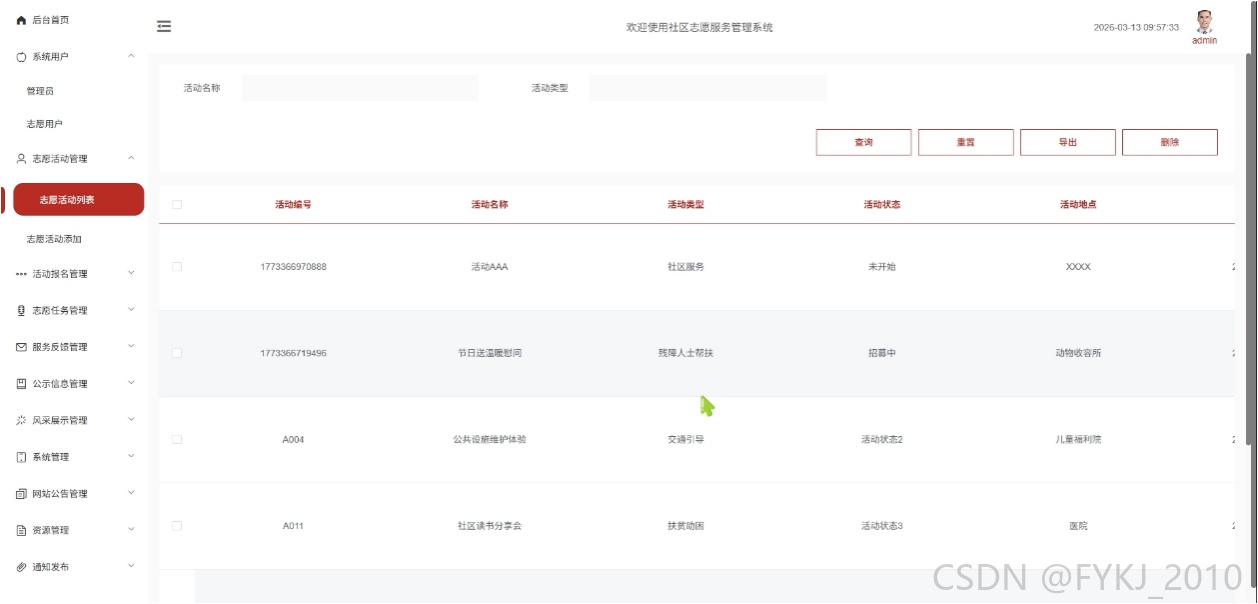Click the 活动状态3 status cell

coord(882,526)
